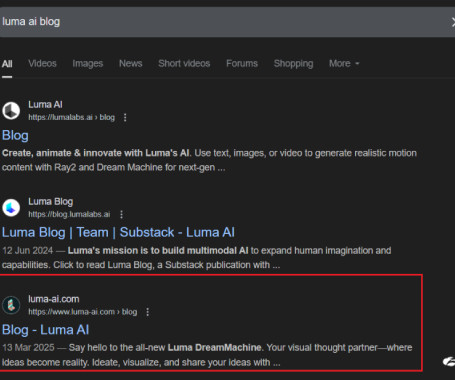Click the luma-ai.com site favicon
The image size is (455, 380).
tap(11, 305)
